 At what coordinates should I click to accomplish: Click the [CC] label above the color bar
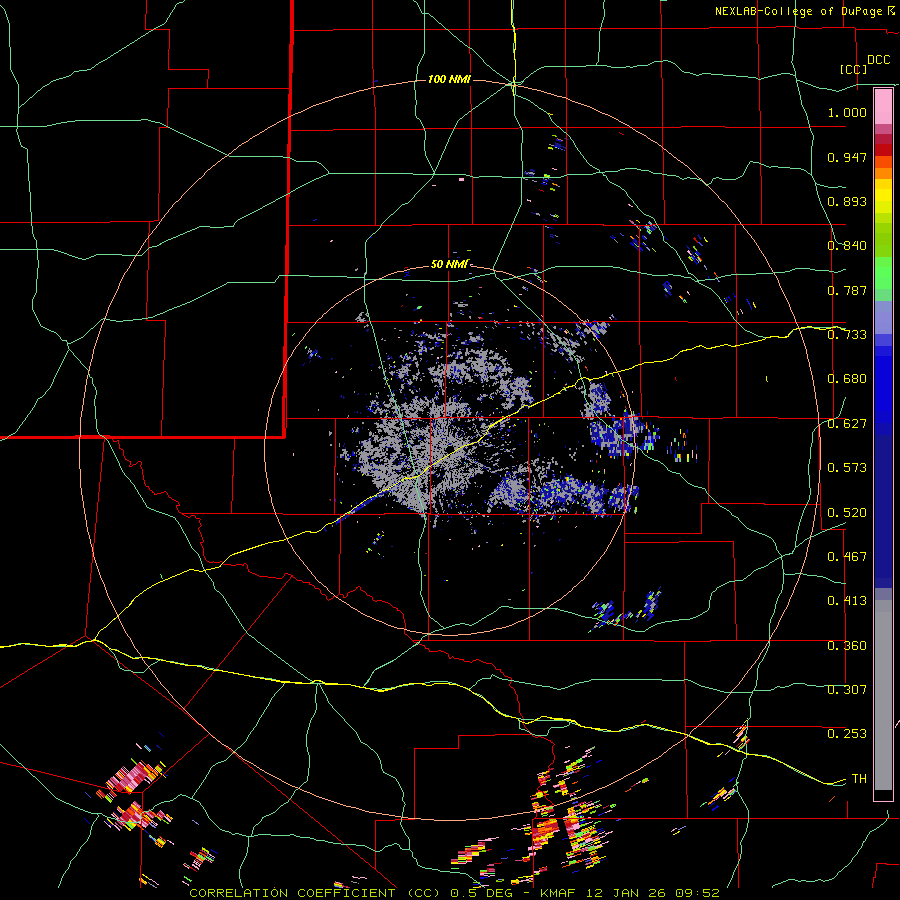click(x=854, y=69)
